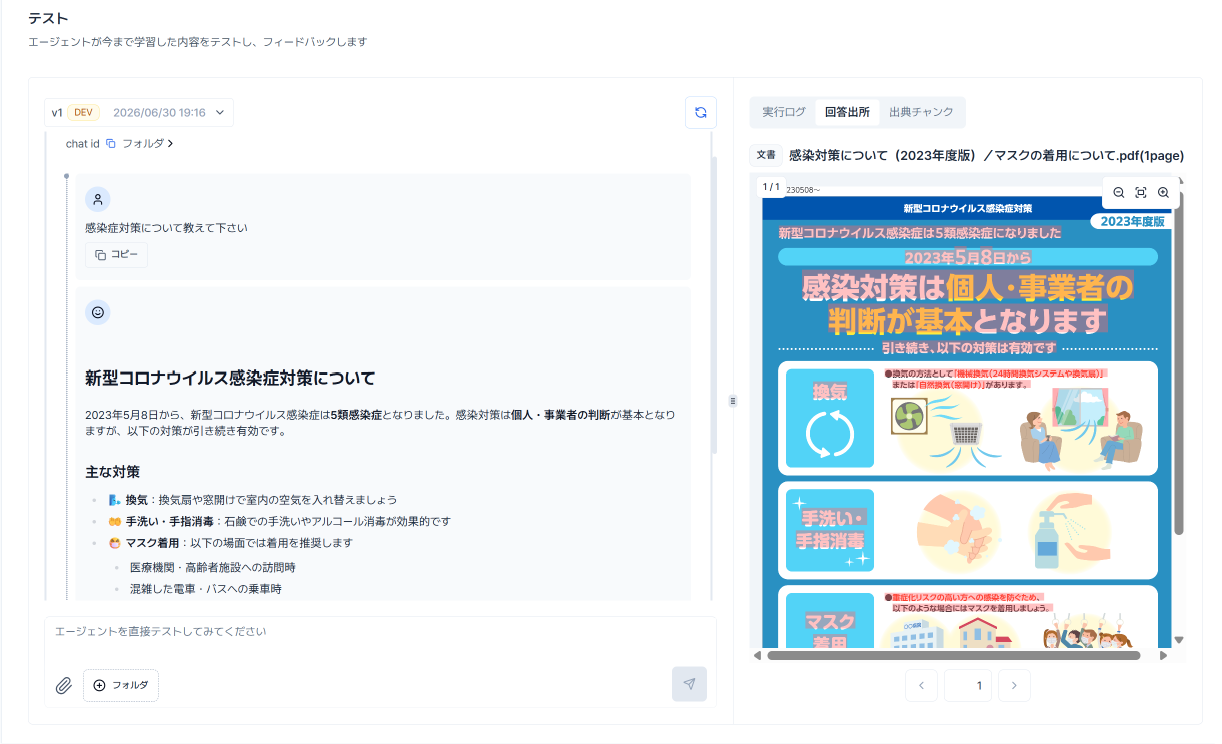Click the user avatar icon in message
The image size is (1222, 744).
pos(98,199)
